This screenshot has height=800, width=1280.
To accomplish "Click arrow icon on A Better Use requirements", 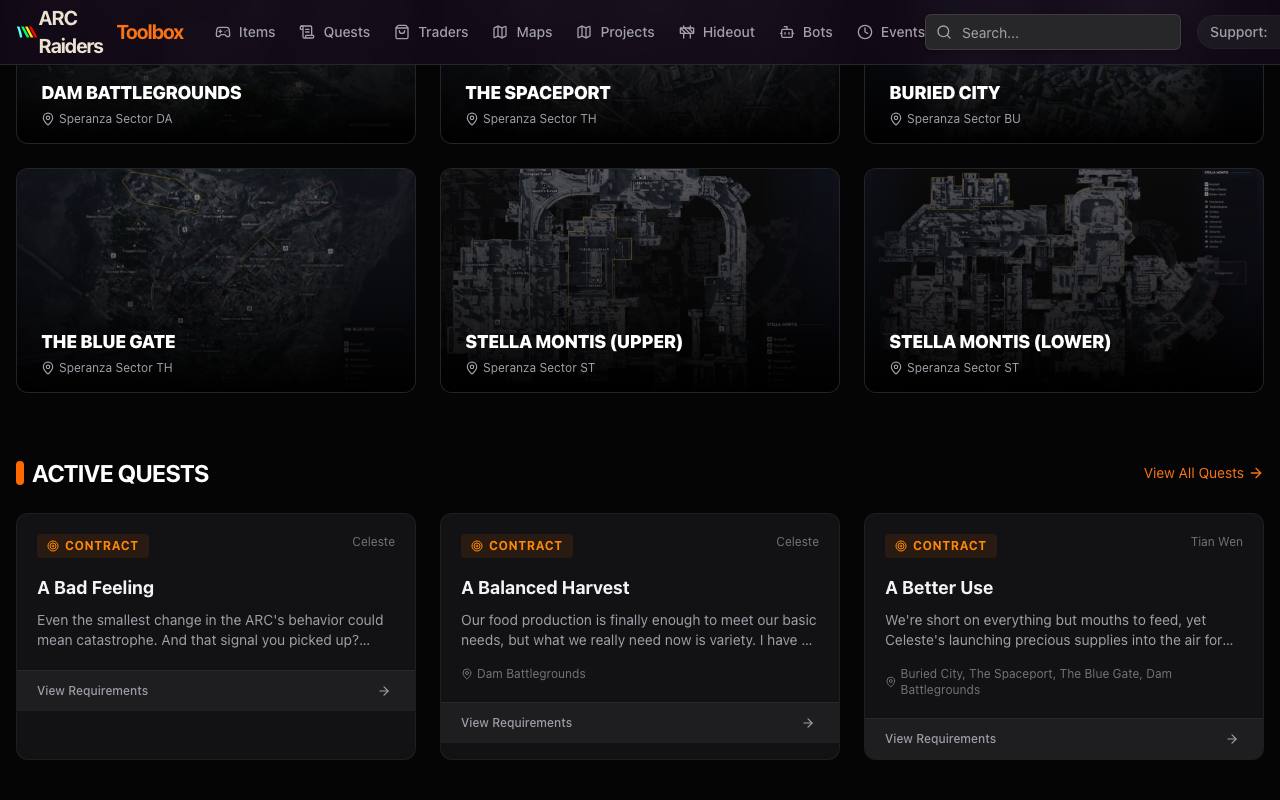I will click(1232, 739).
